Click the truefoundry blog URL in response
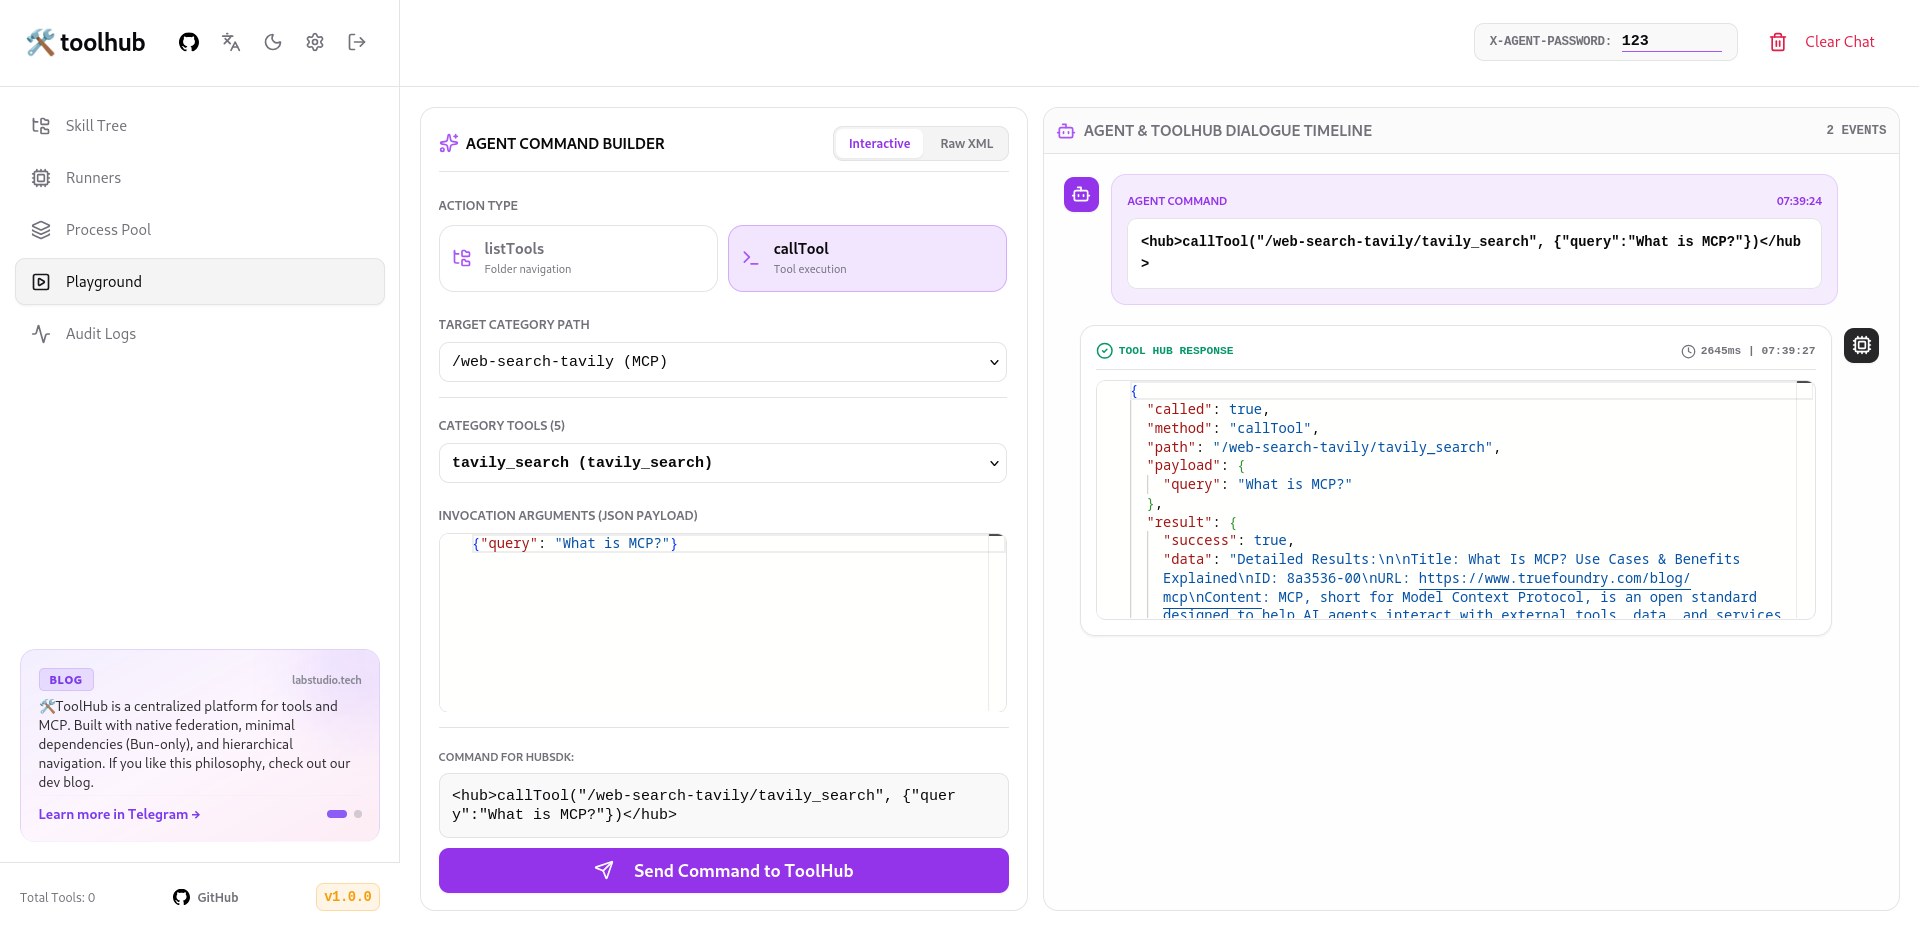 click(x=1554, y=579)
